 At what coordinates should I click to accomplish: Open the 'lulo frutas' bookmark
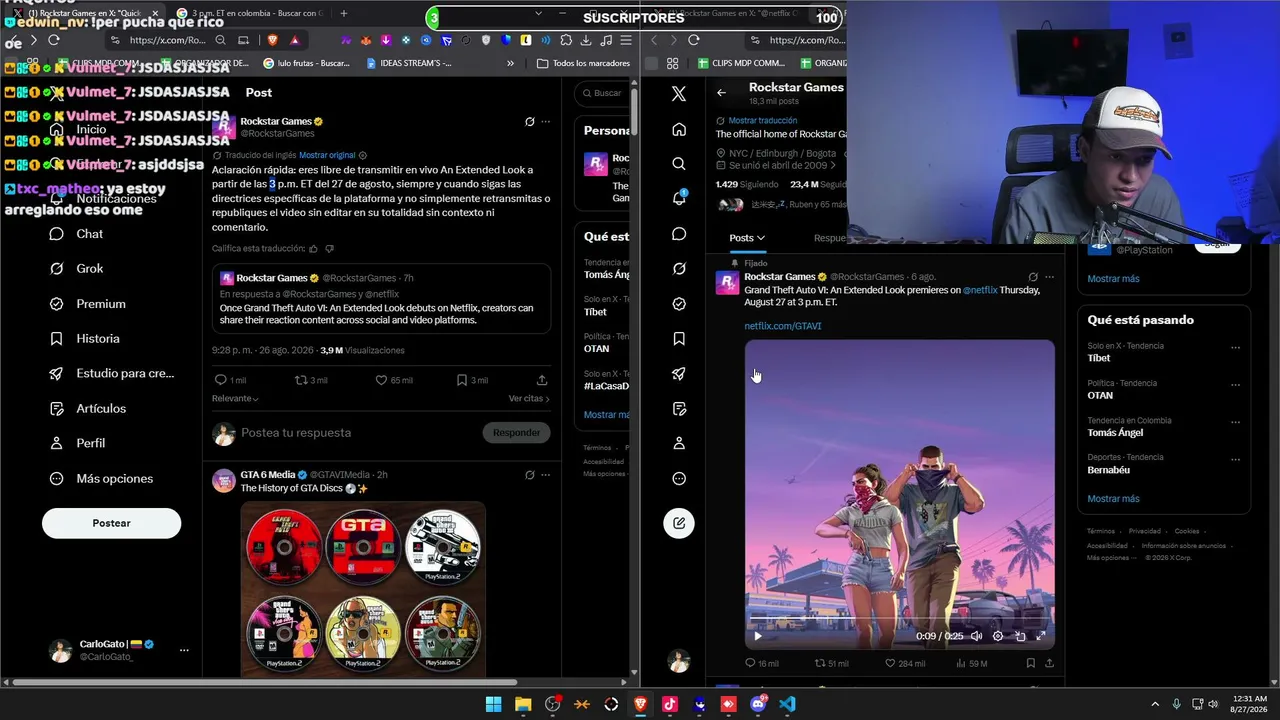coord(306,63)
